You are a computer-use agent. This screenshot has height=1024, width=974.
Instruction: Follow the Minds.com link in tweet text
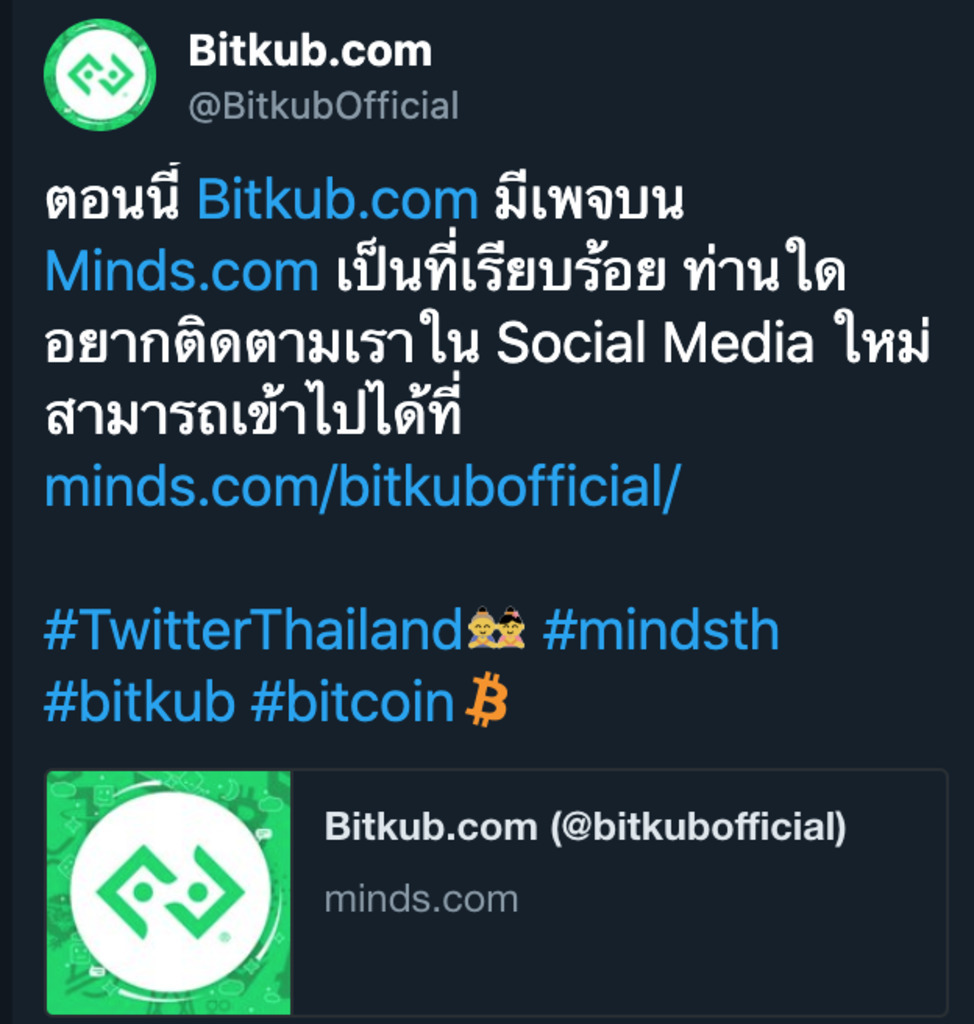point(182,272)
